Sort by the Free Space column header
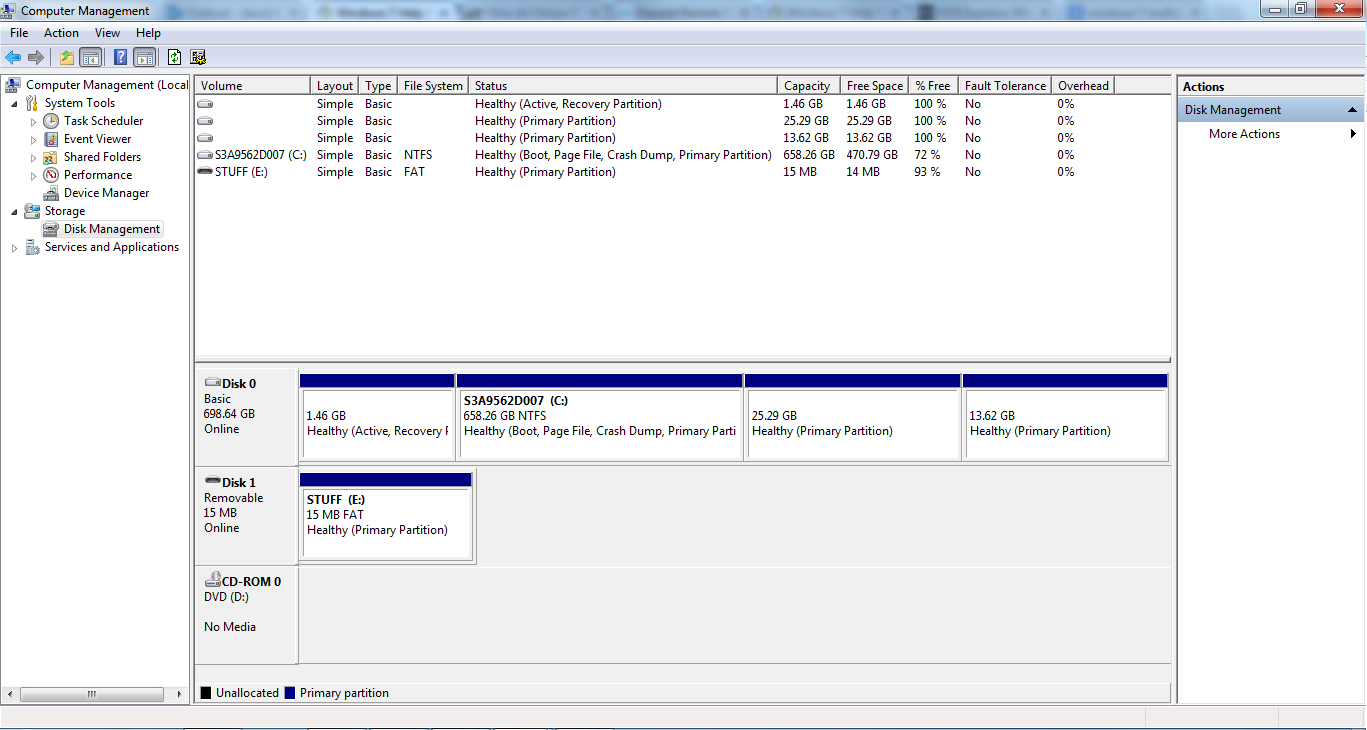1367x730 pixels. click(874, 86)
